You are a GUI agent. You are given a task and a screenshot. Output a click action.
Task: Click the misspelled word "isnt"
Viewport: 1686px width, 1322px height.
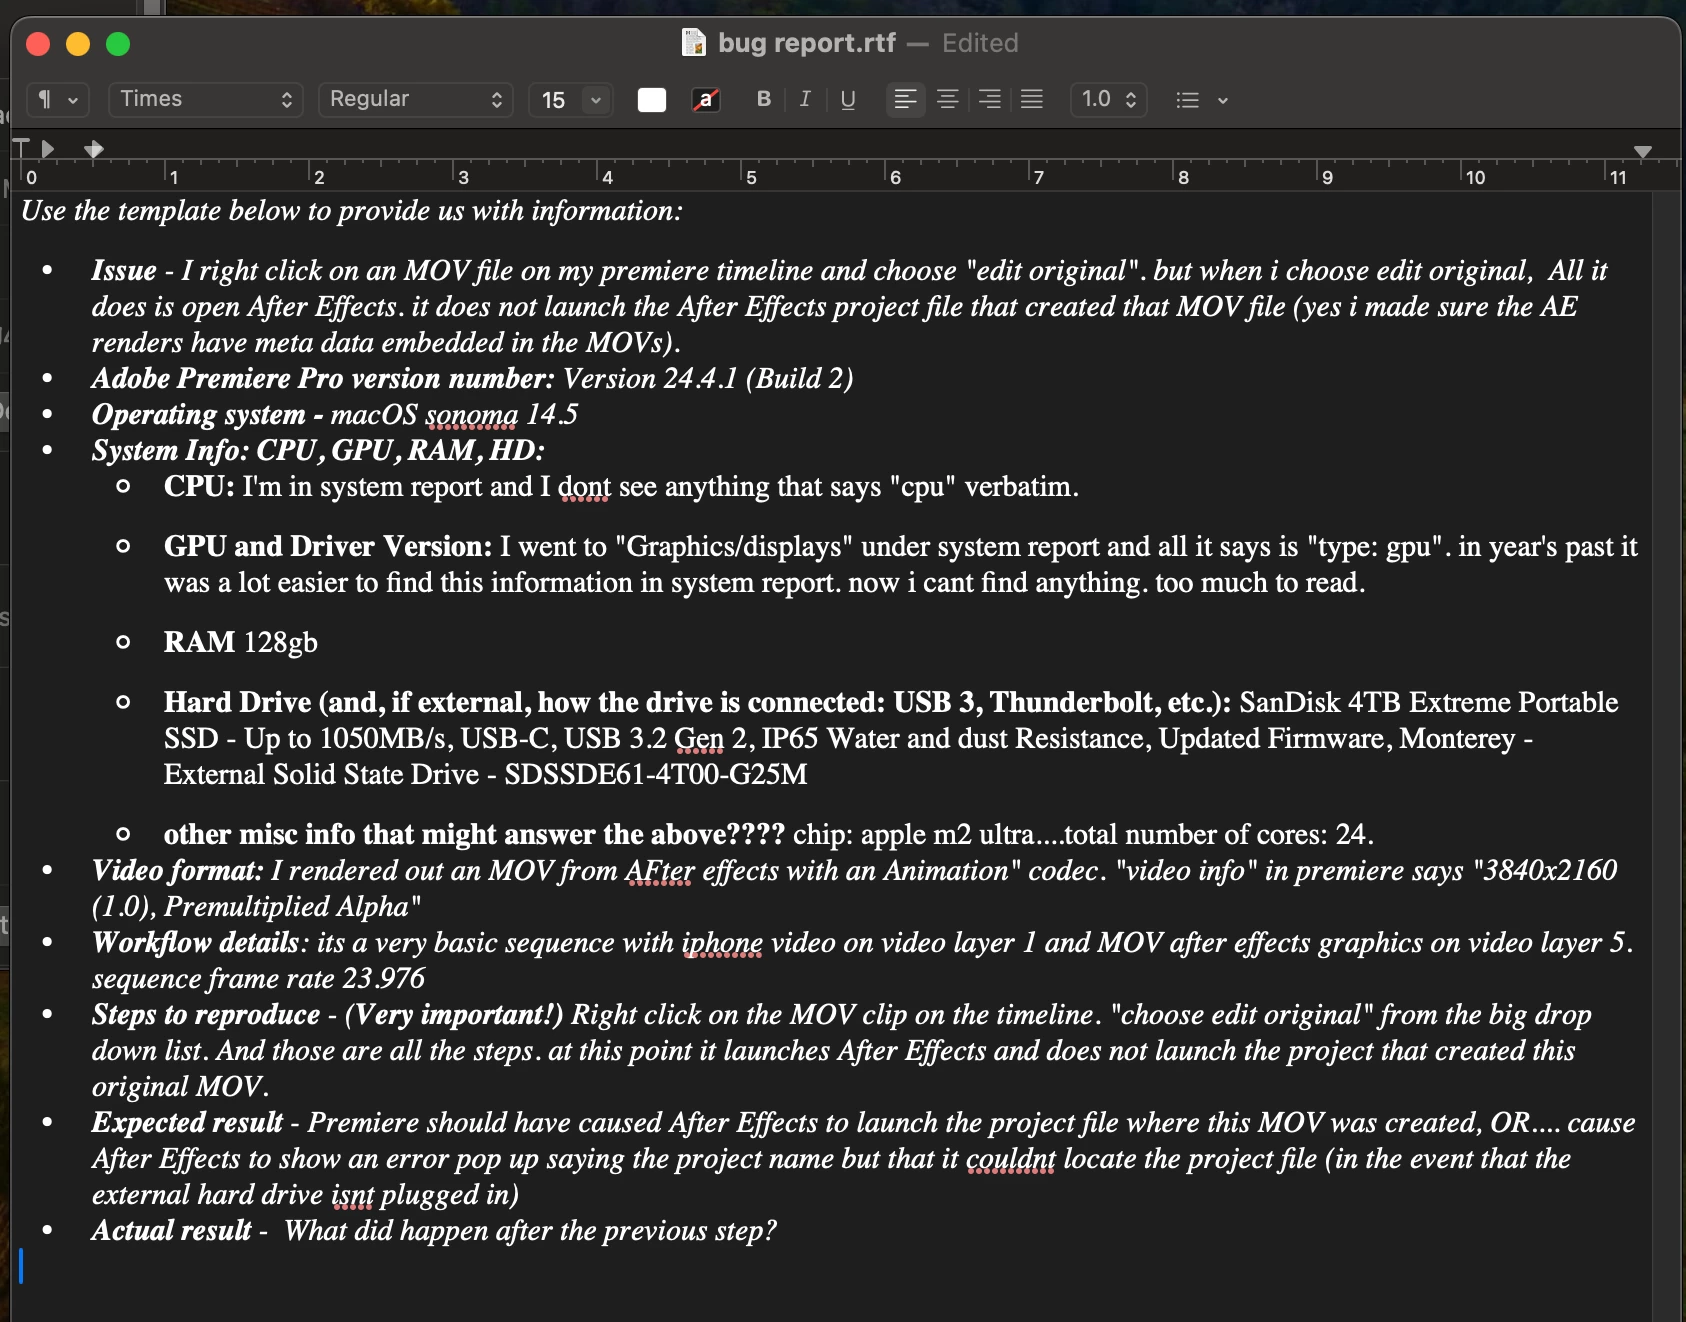(x=352, y=1194)
